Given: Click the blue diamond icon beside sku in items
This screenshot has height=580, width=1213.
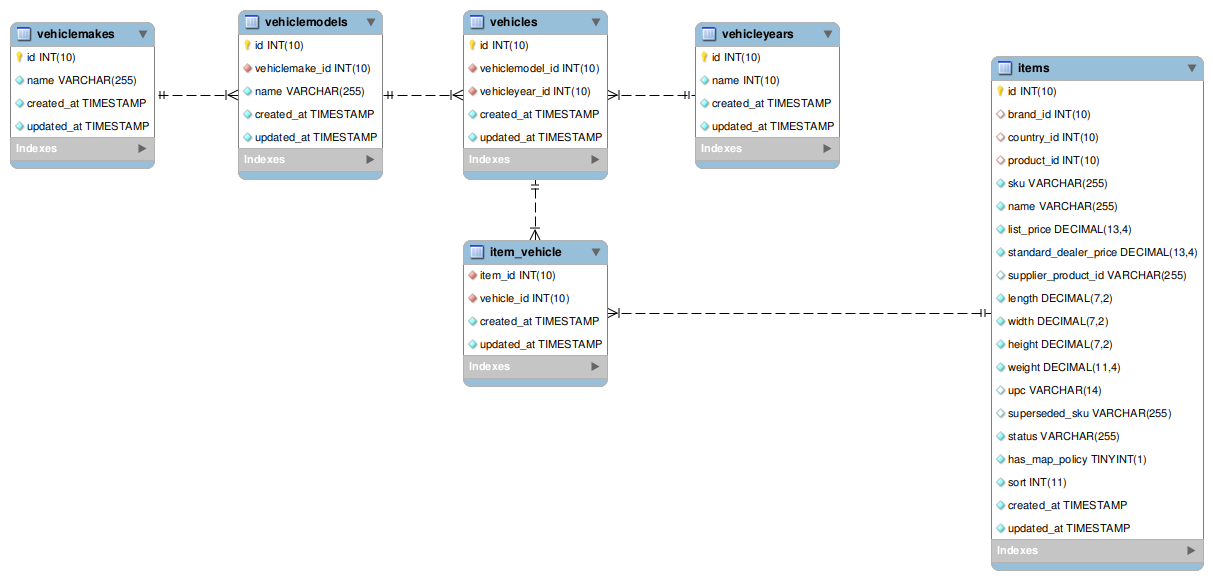Looking at the screenshot, I should (x=1000, y=183).
